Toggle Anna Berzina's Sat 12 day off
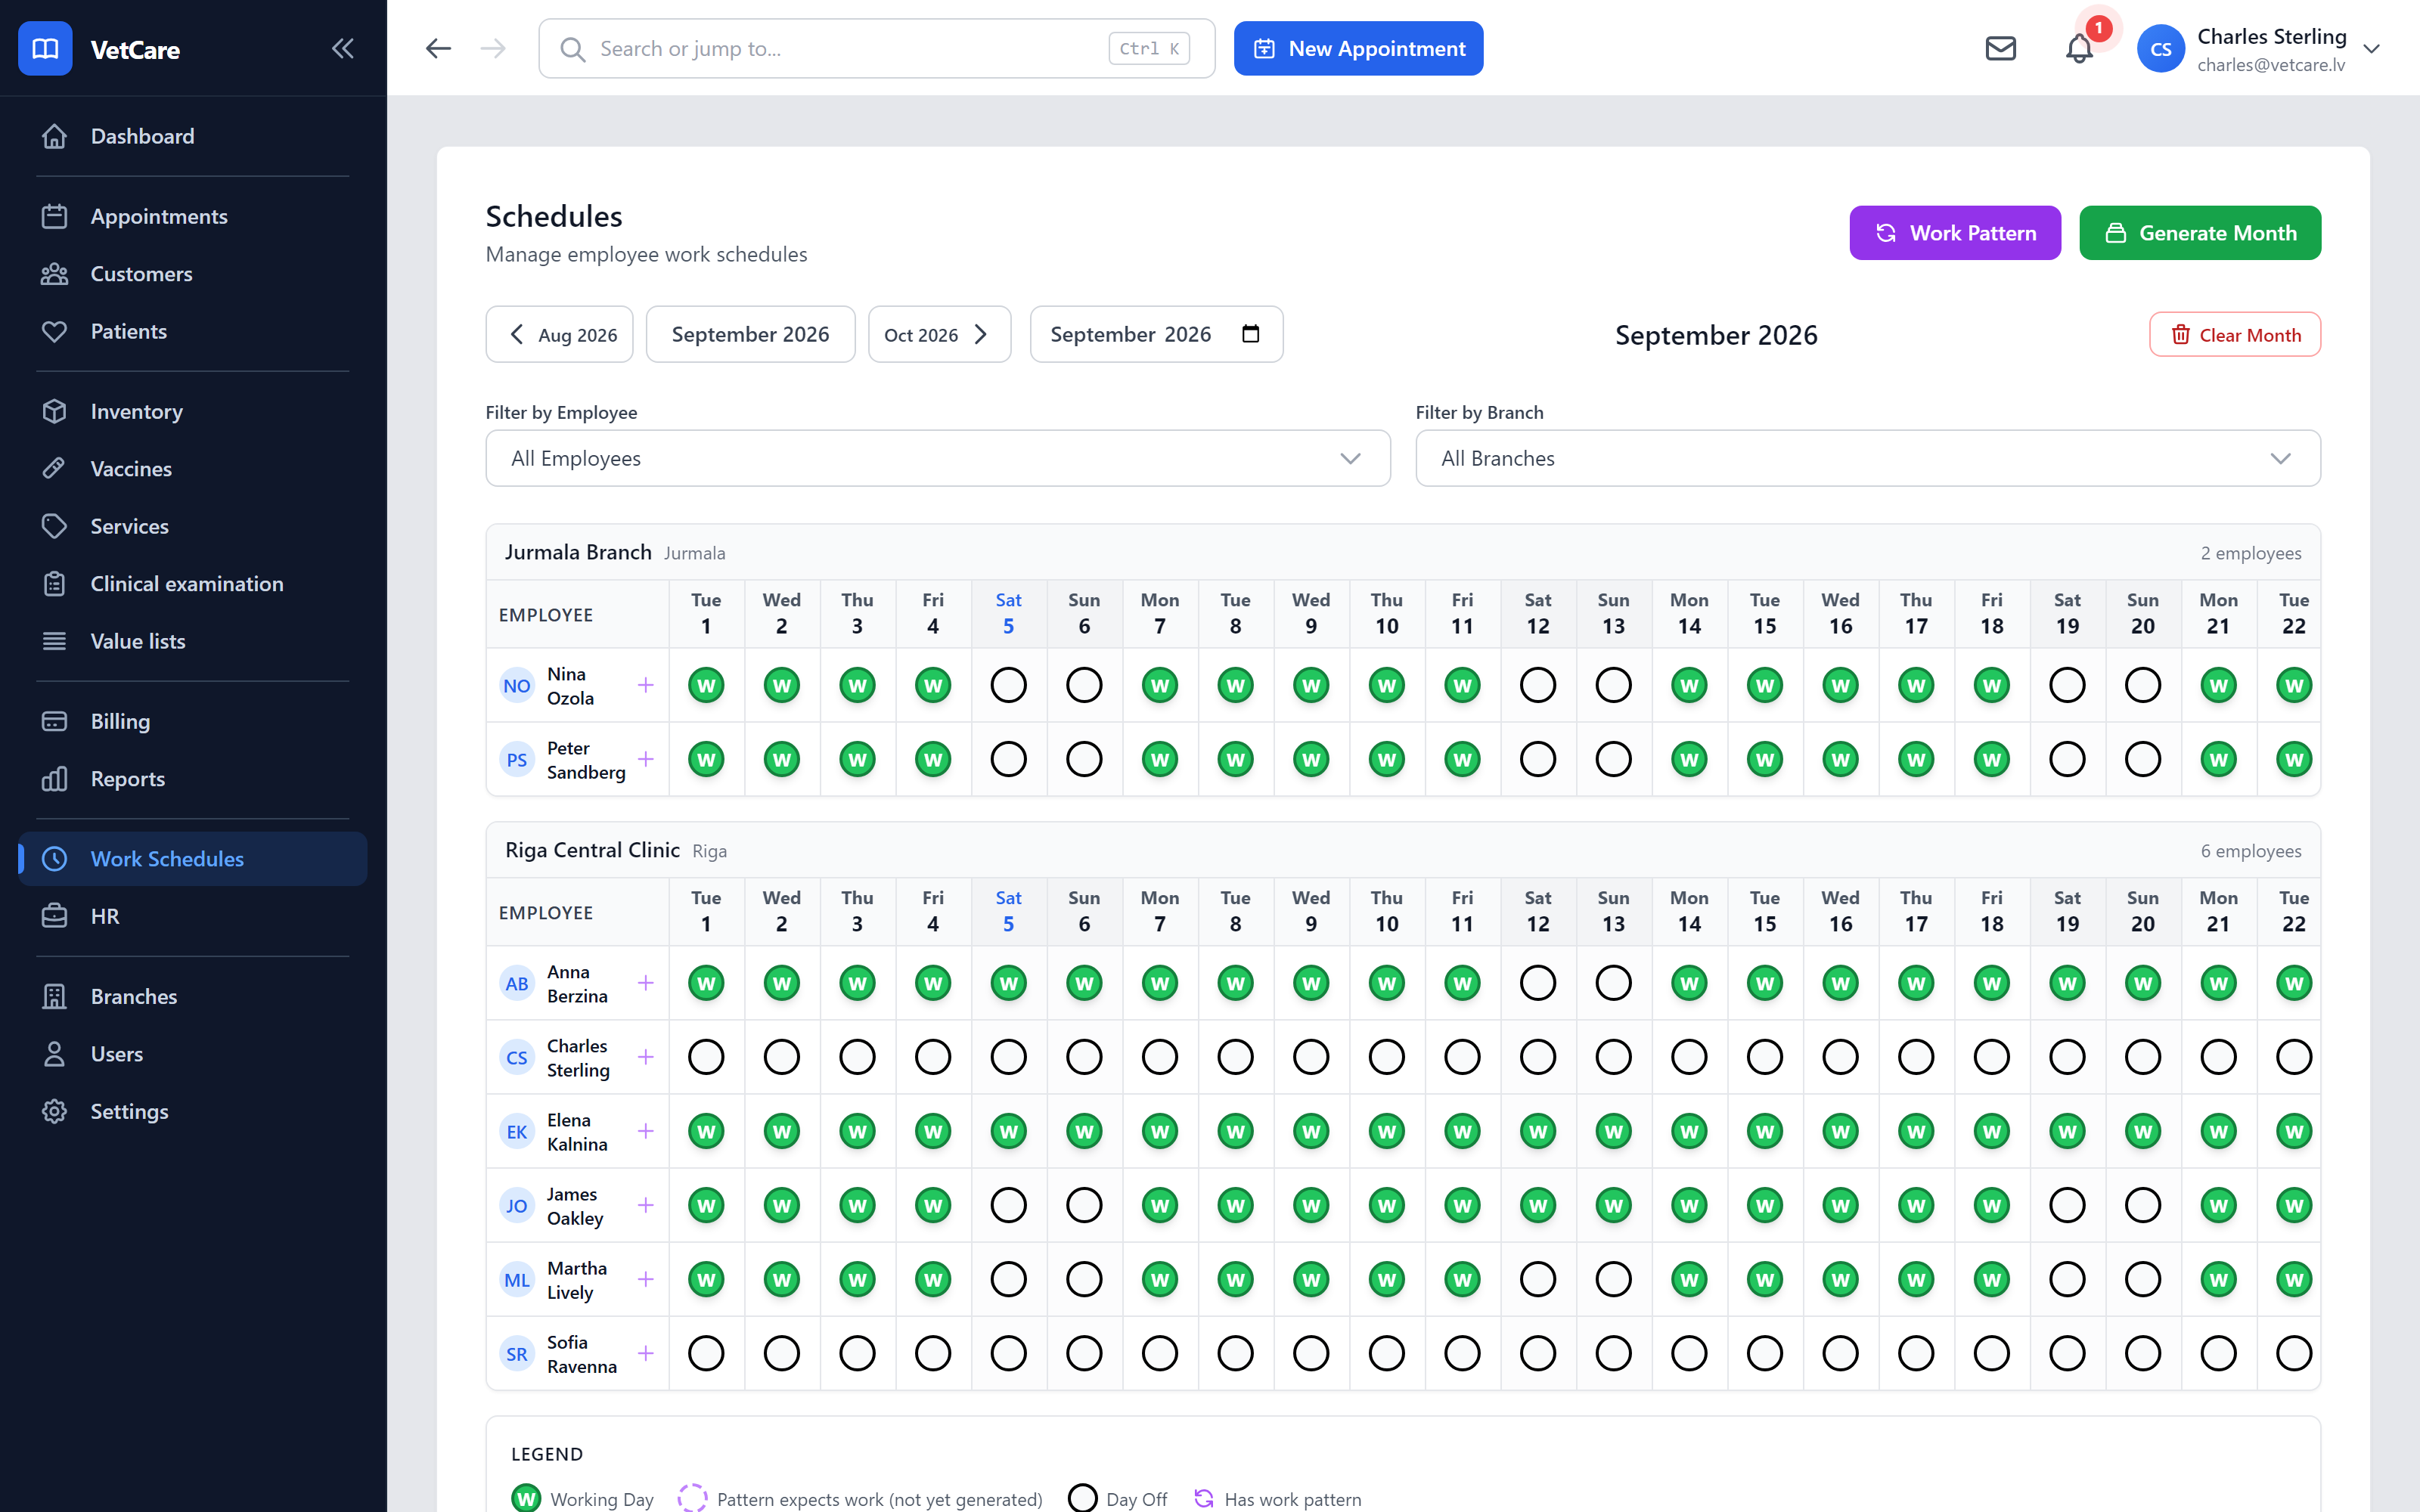This screenshot has width=2420, height=1512. tap(1538, 983)
